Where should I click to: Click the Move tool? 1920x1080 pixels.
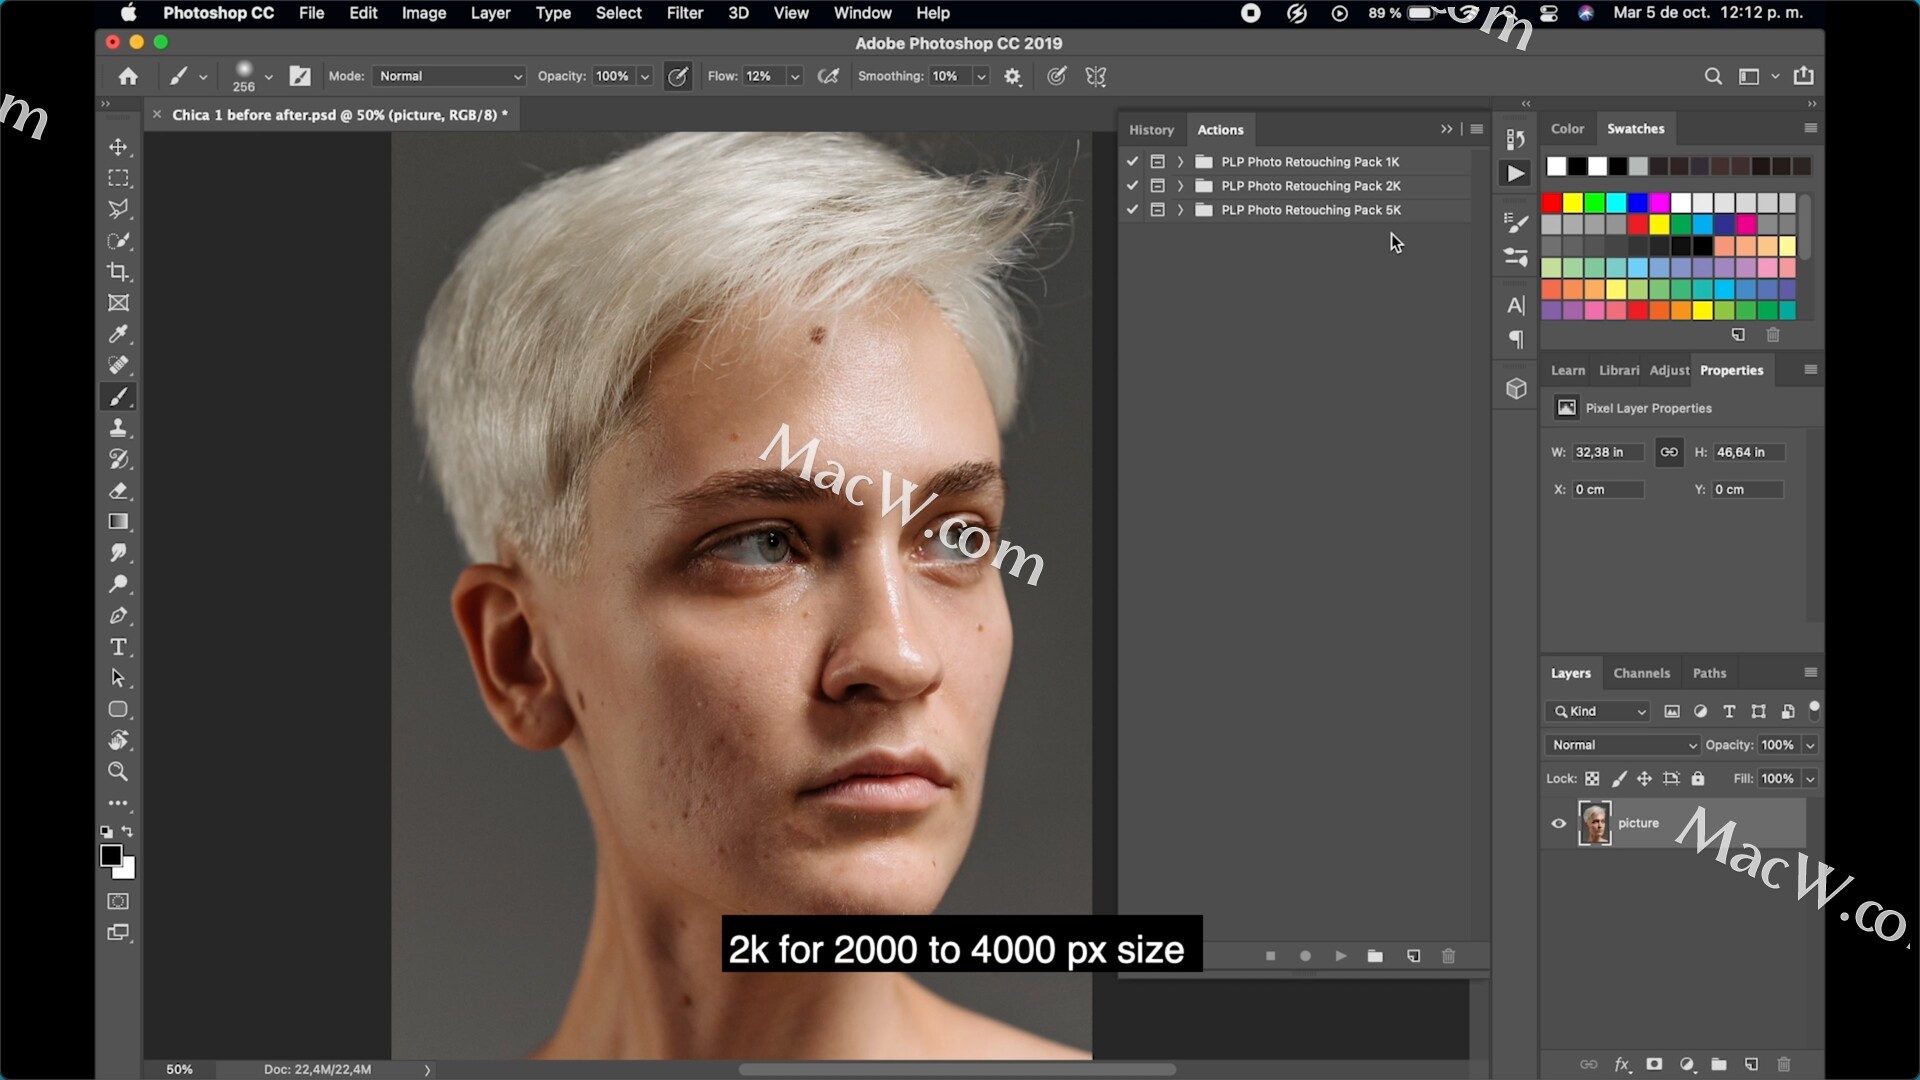click(x=118, y=147)
